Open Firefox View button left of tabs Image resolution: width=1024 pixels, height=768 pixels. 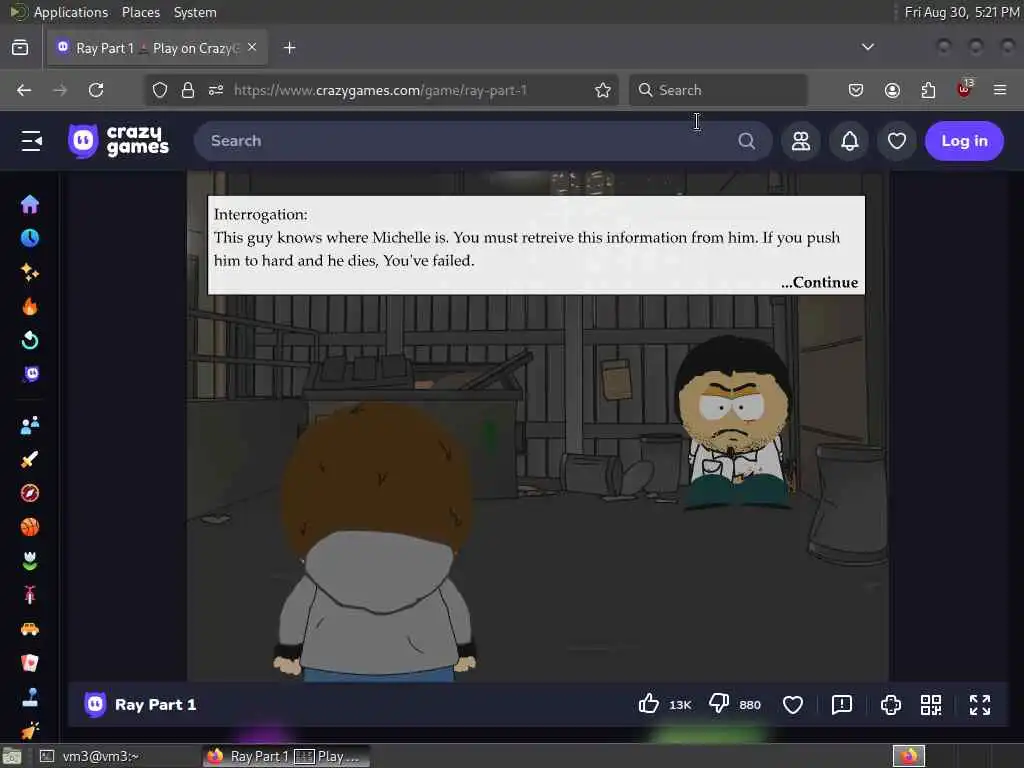point(20,48)
